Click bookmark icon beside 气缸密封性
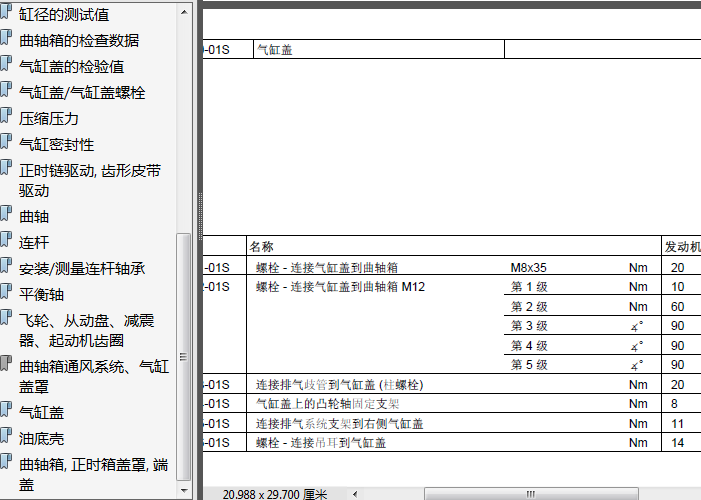Image resolution: width=701 pixels, height=500 pixels. click(x=5, y=141)
